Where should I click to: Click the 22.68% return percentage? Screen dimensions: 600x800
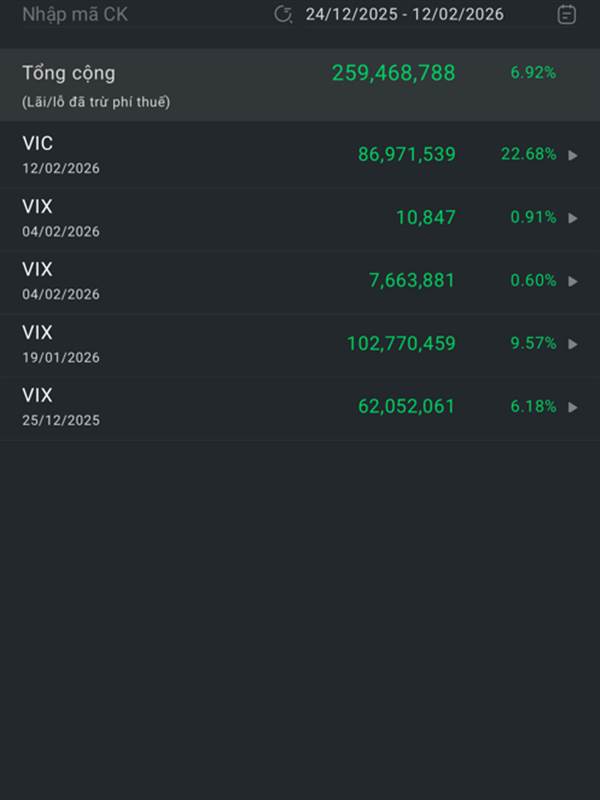[528, 154]
